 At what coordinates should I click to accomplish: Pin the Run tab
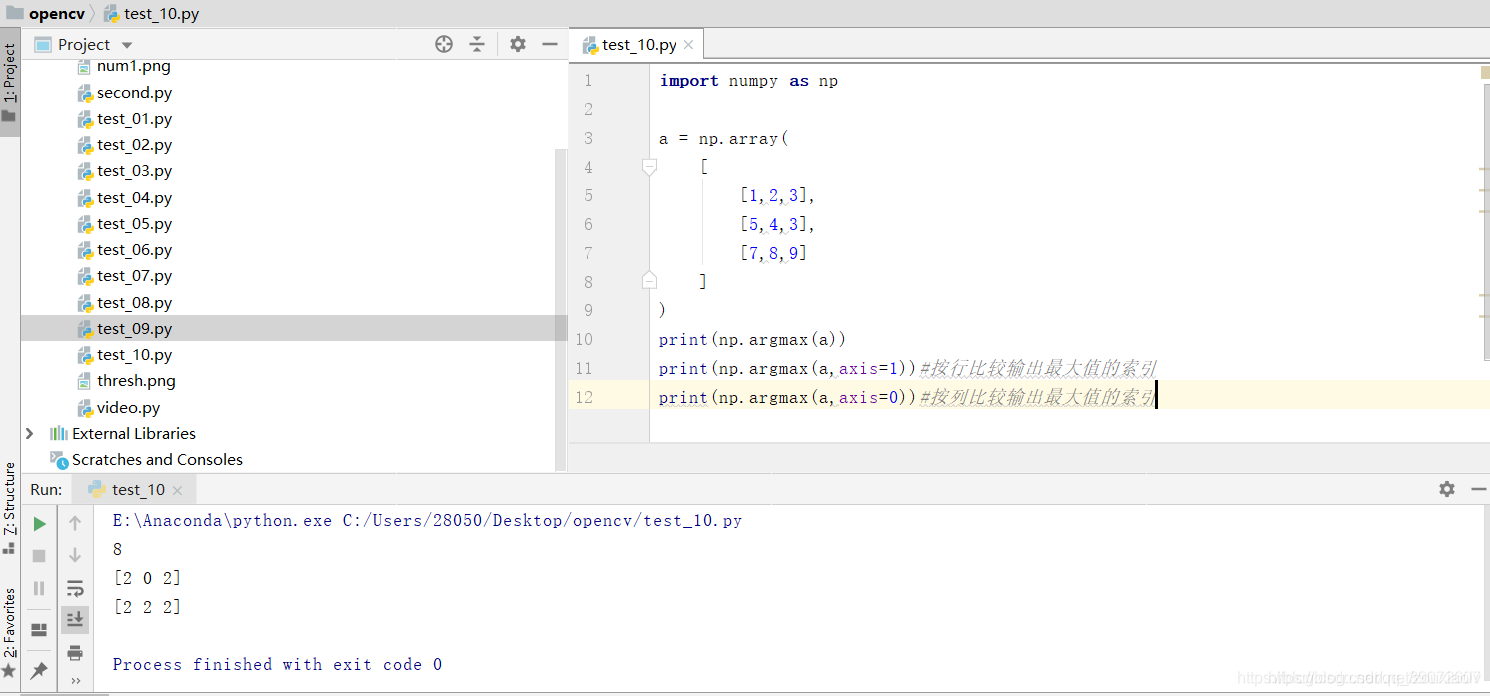point(39,670)
